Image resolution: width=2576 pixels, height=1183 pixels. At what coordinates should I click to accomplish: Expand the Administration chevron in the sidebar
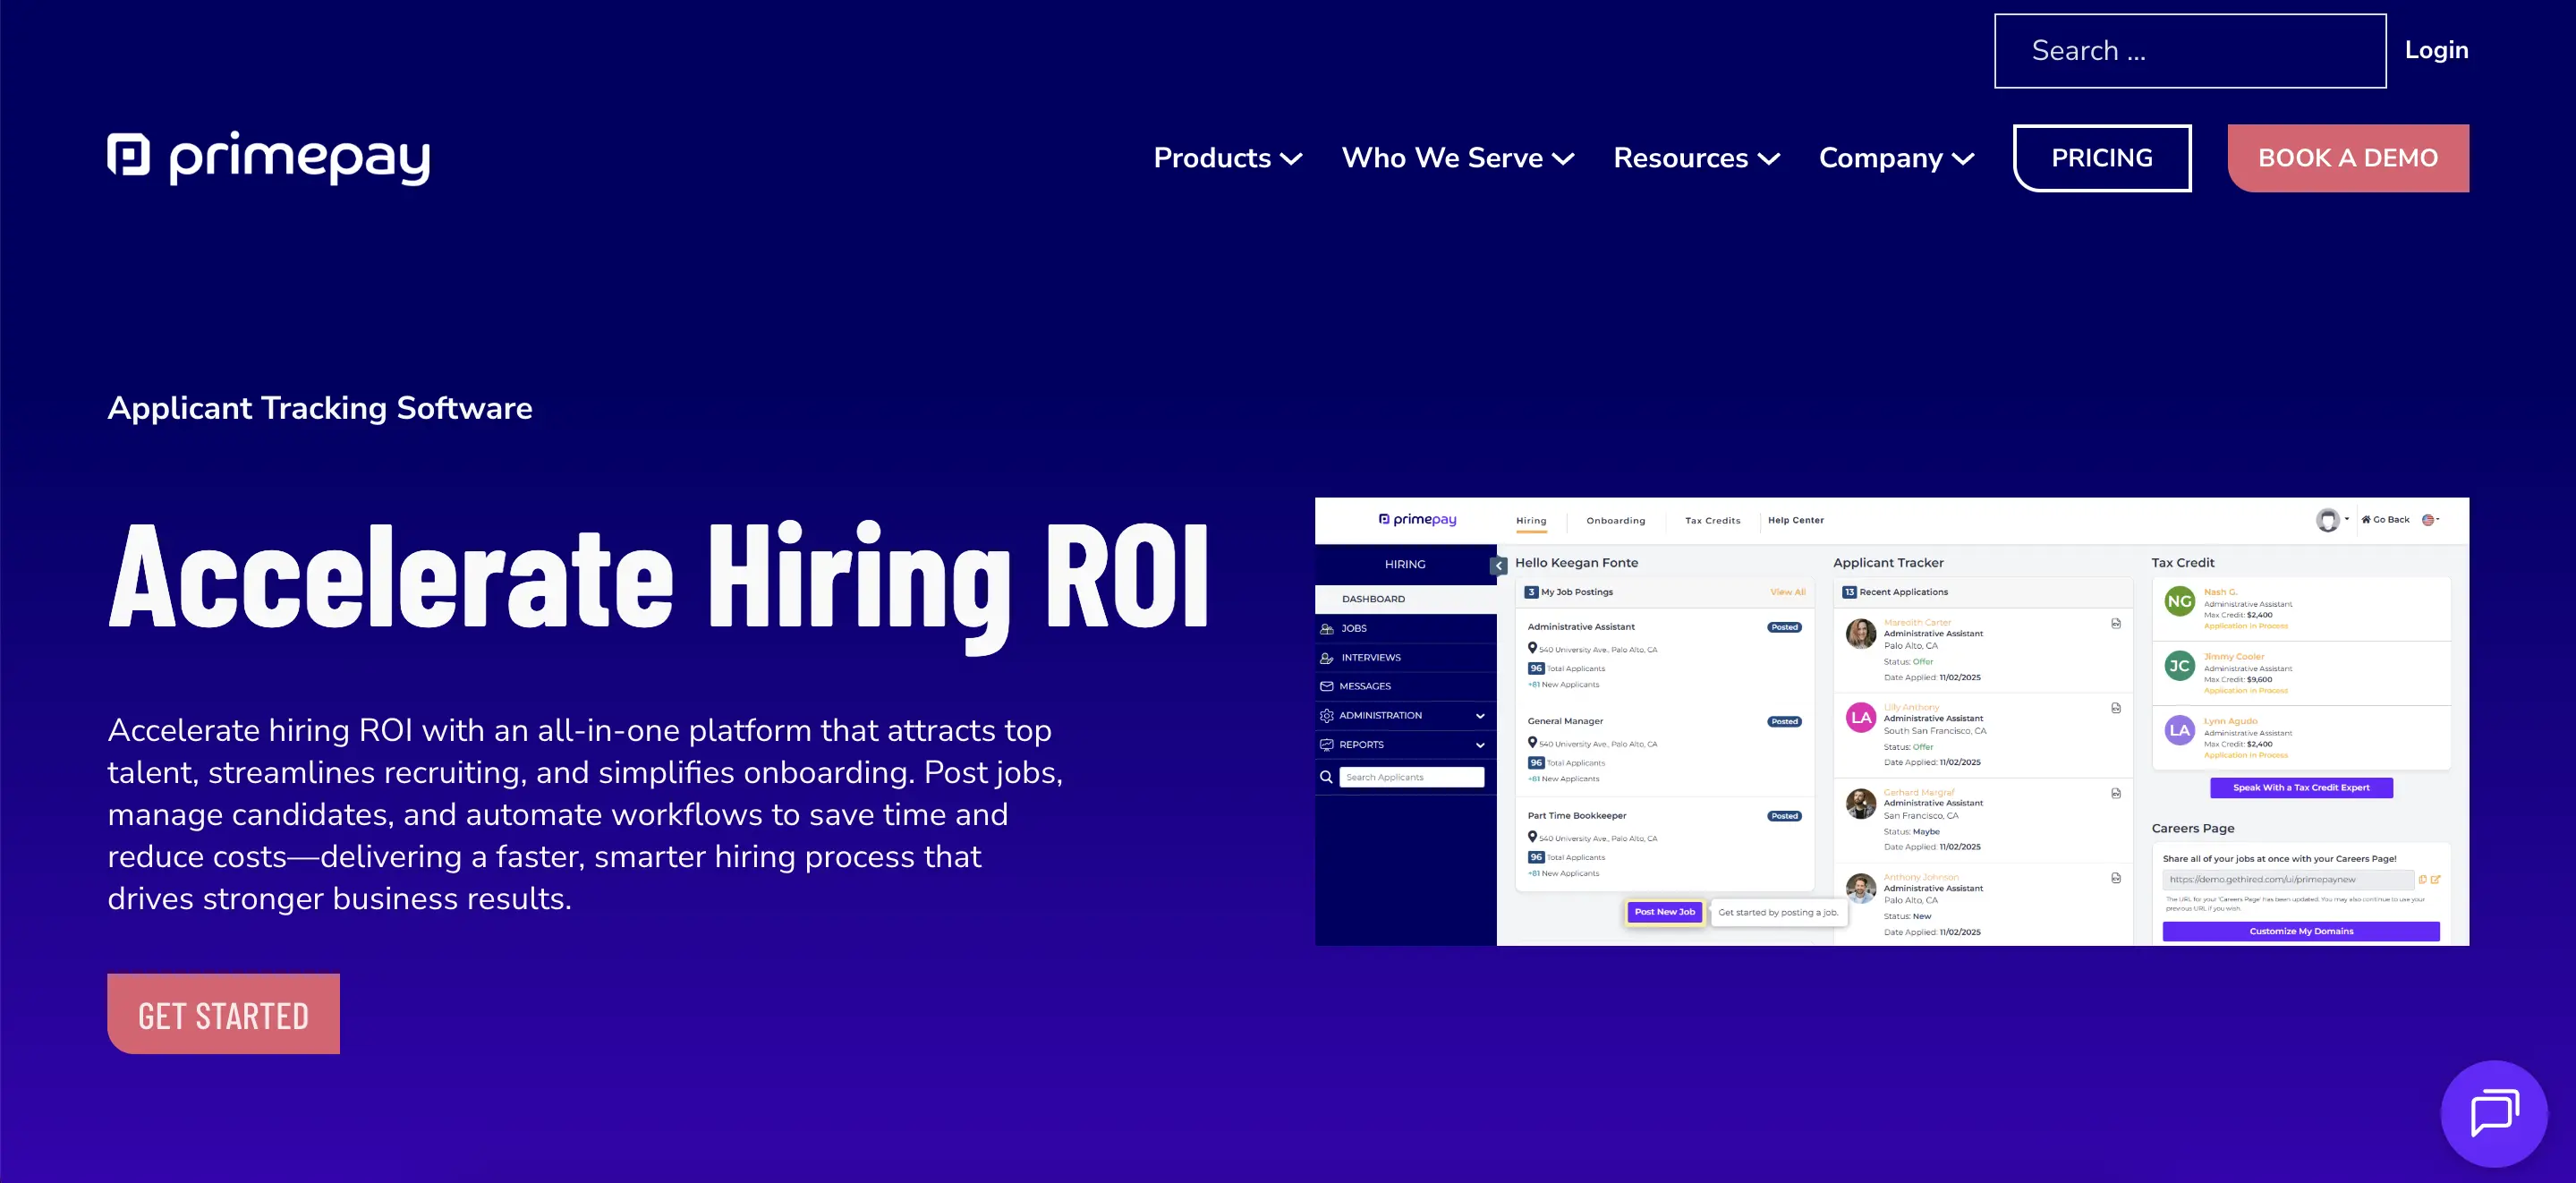click(x=1480, y=716)
